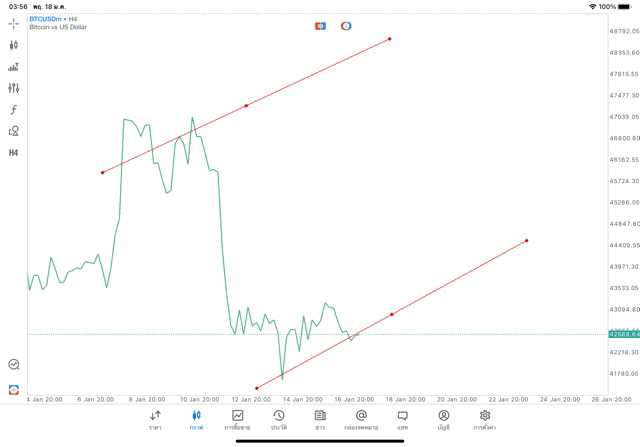
Task: Toggle the red-blue one-click trading panel
Action: [x=320, y=26]
